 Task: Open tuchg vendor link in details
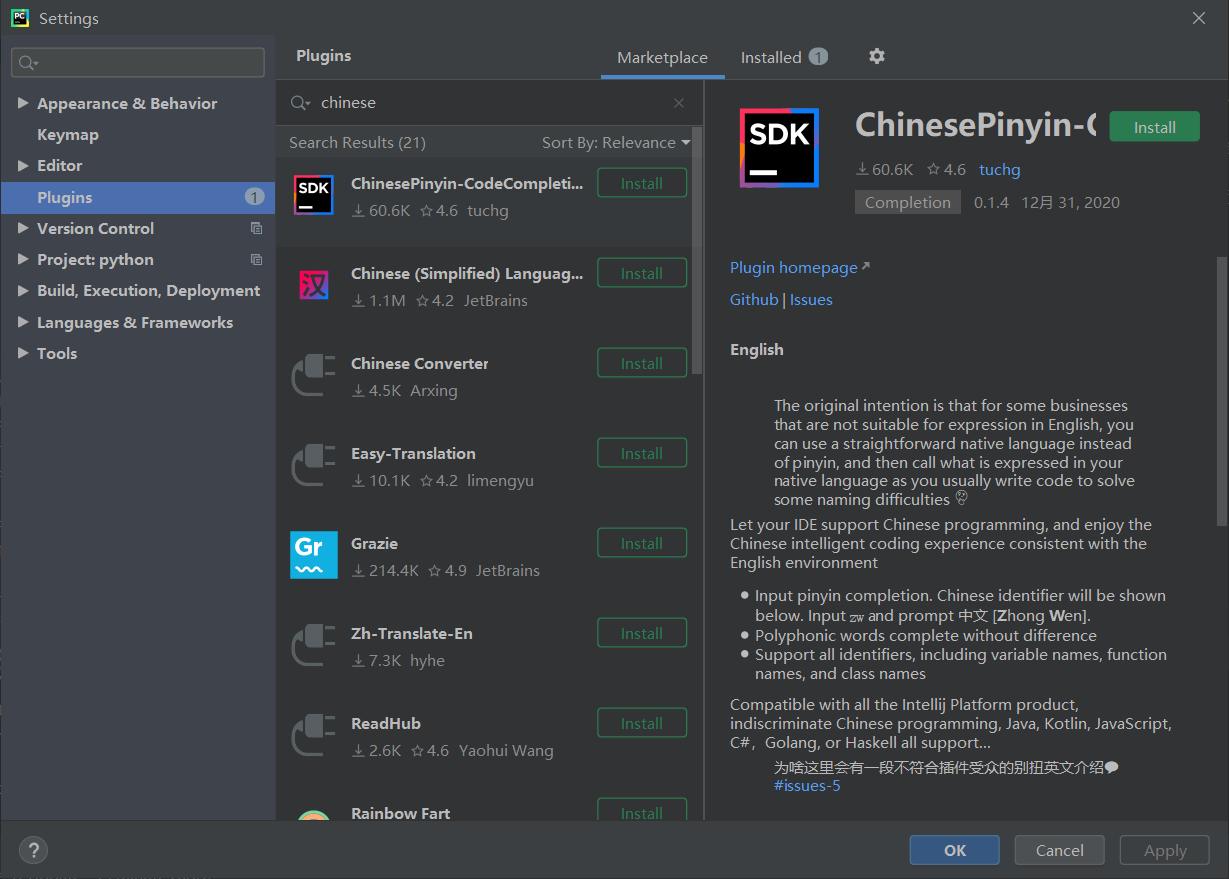(1000, 169)
